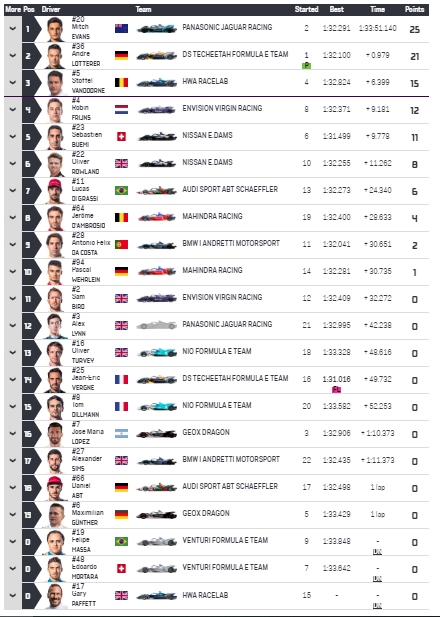The width and height of the screenshot is (440, 617).
Task: Expand the row for Gary Paffett
Action: 13,595
